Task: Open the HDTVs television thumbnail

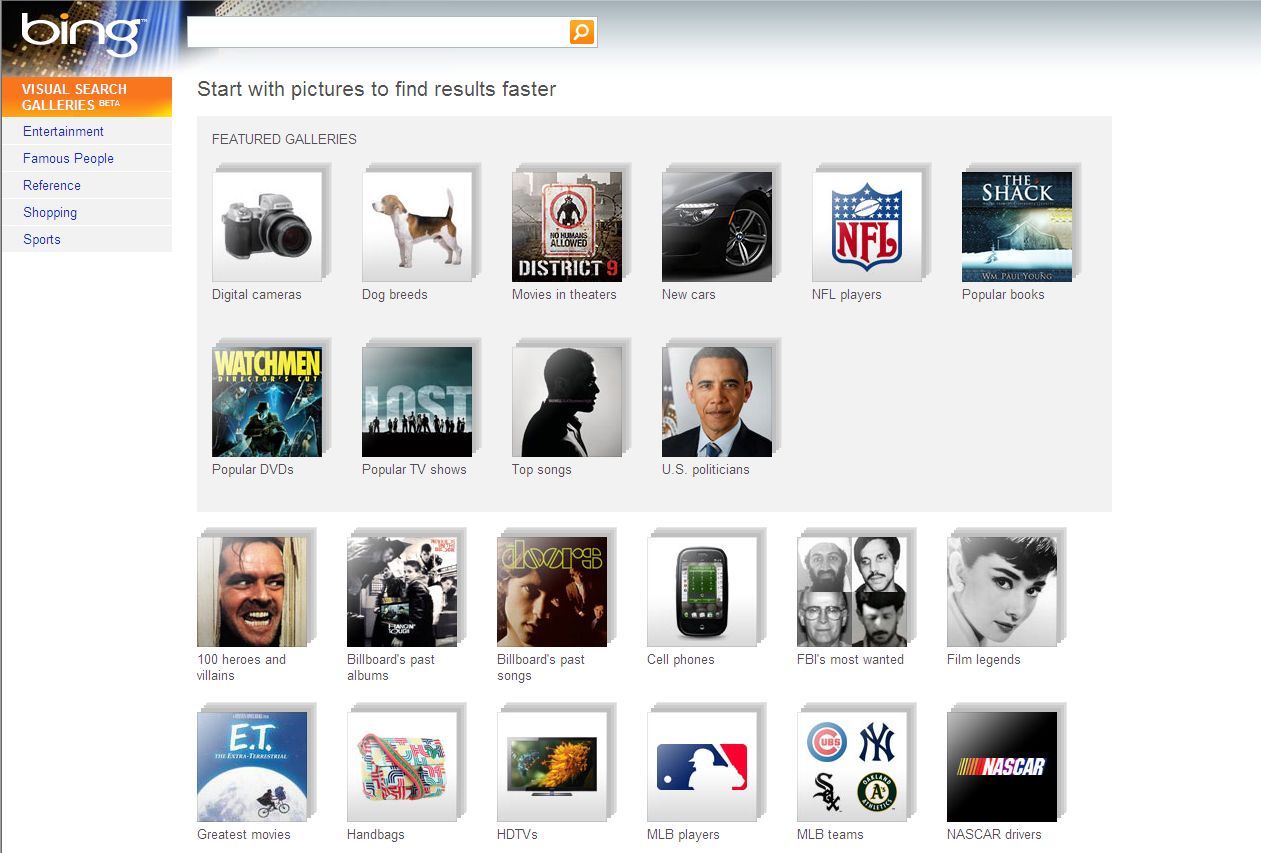Action: pyautogui.click(x=552, y=767)
